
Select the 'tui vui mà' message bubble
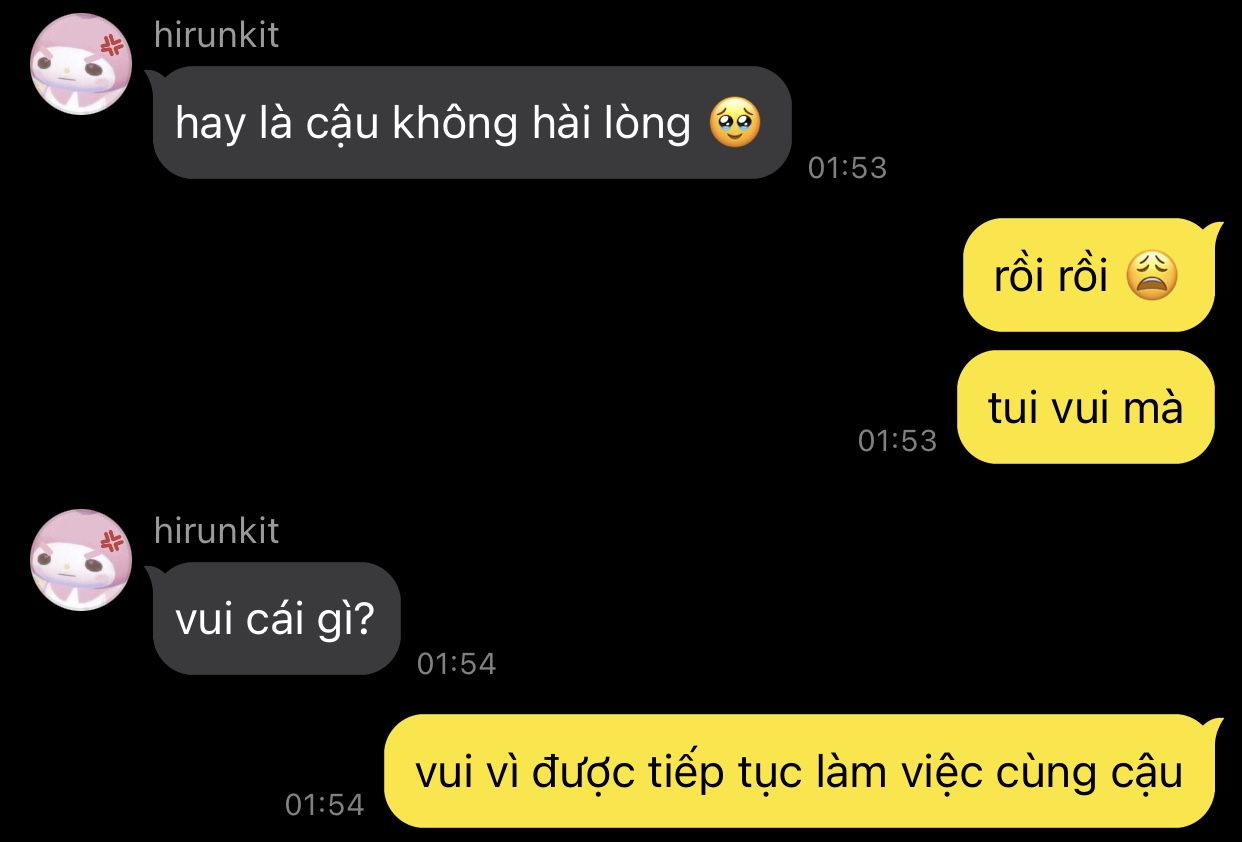pyautogui.click(x=1086, y=407)
